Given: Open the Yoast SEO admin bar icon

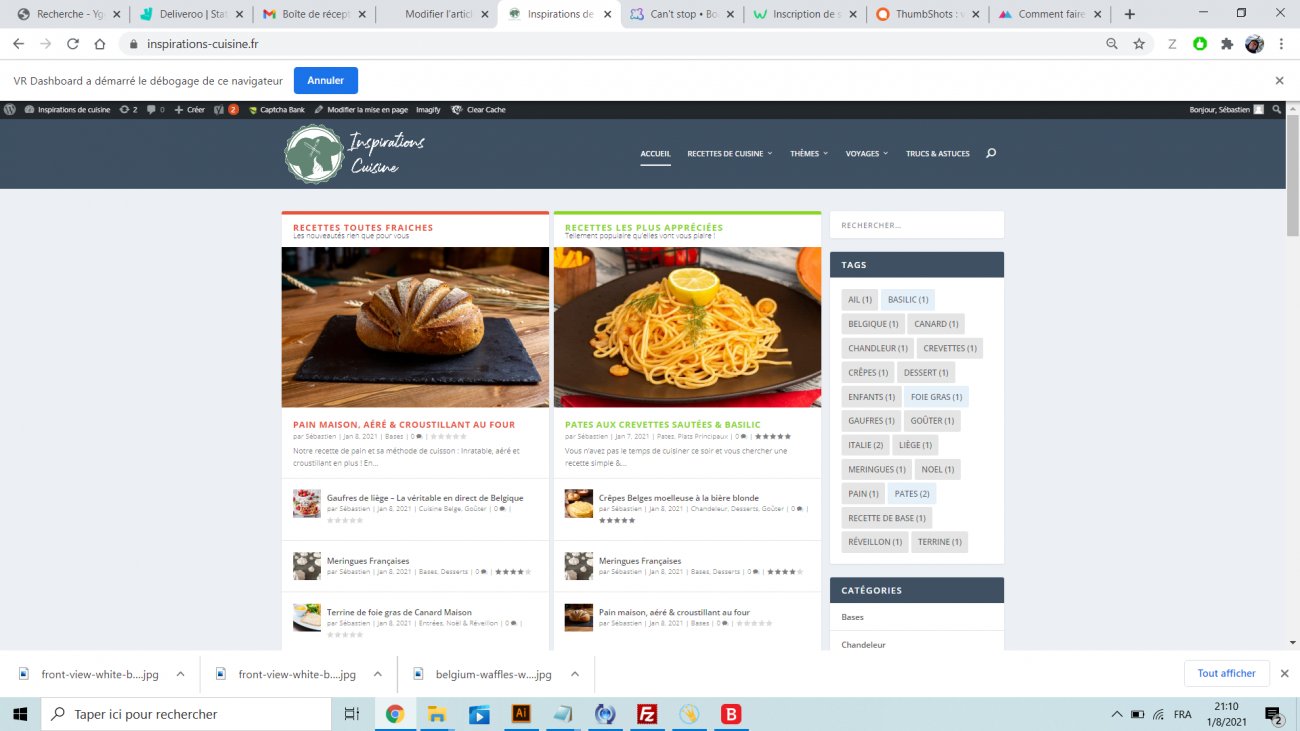Looking at the screenshot, I should point(226,110).
